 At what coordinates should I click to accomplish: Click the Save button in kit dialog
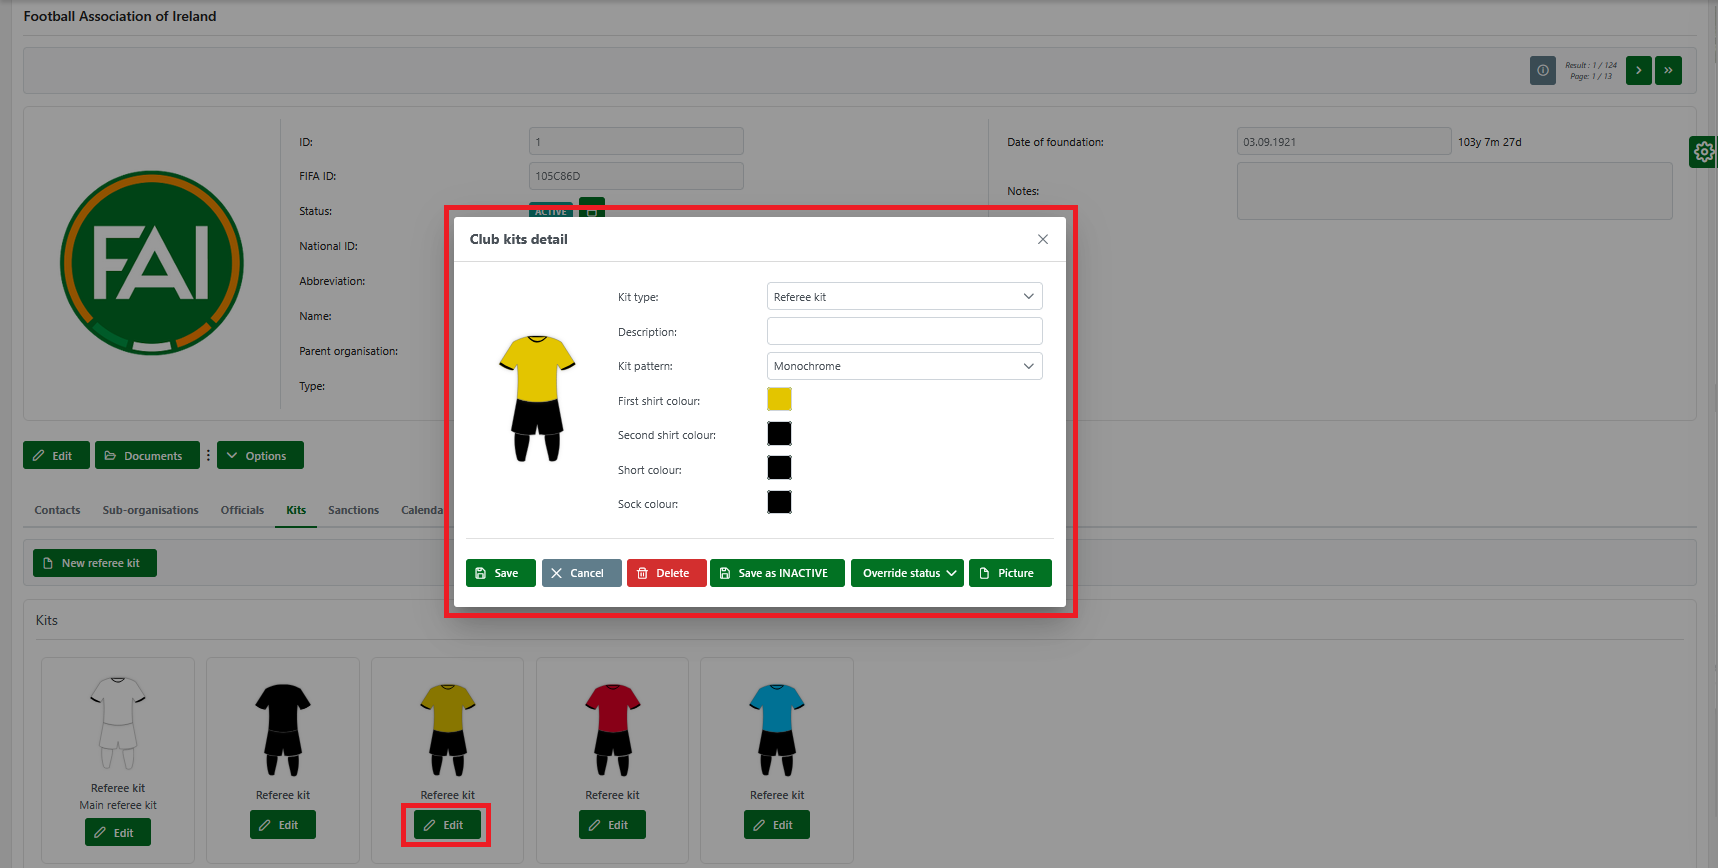[x=500, y=573]
